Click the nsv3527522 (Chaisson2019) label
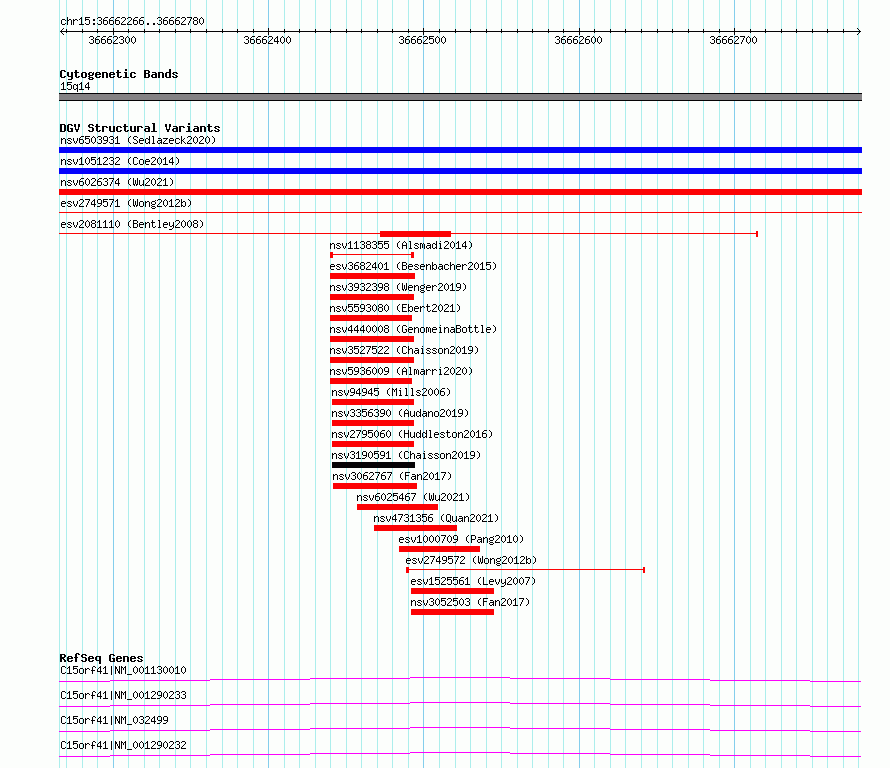Image resolution: width=890 pixels, height=768 pixels. [404, 350]
